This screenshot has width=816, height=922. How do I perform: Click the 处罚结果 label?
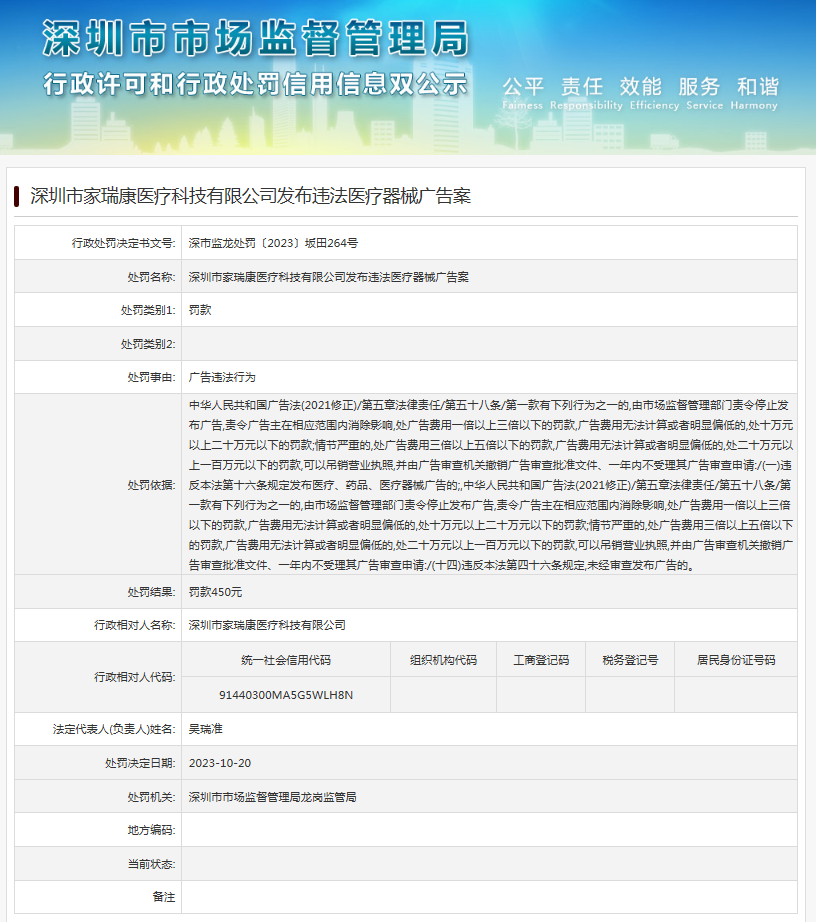pos(151,592)
